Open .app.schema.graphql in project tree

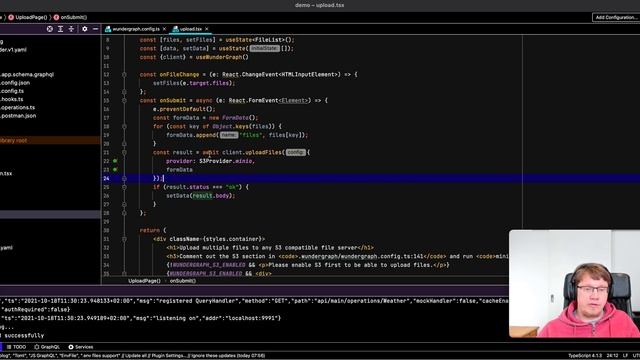[27, 75]
